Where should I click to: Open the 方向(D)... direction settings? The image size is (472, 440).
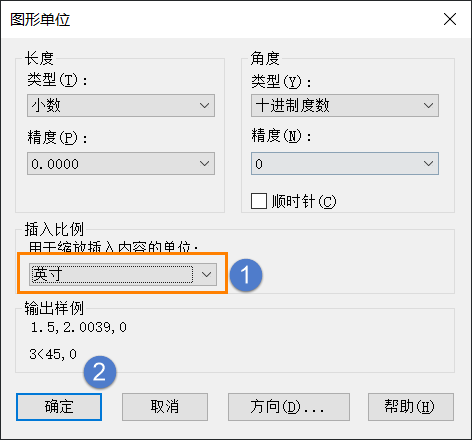coord(289,407)
